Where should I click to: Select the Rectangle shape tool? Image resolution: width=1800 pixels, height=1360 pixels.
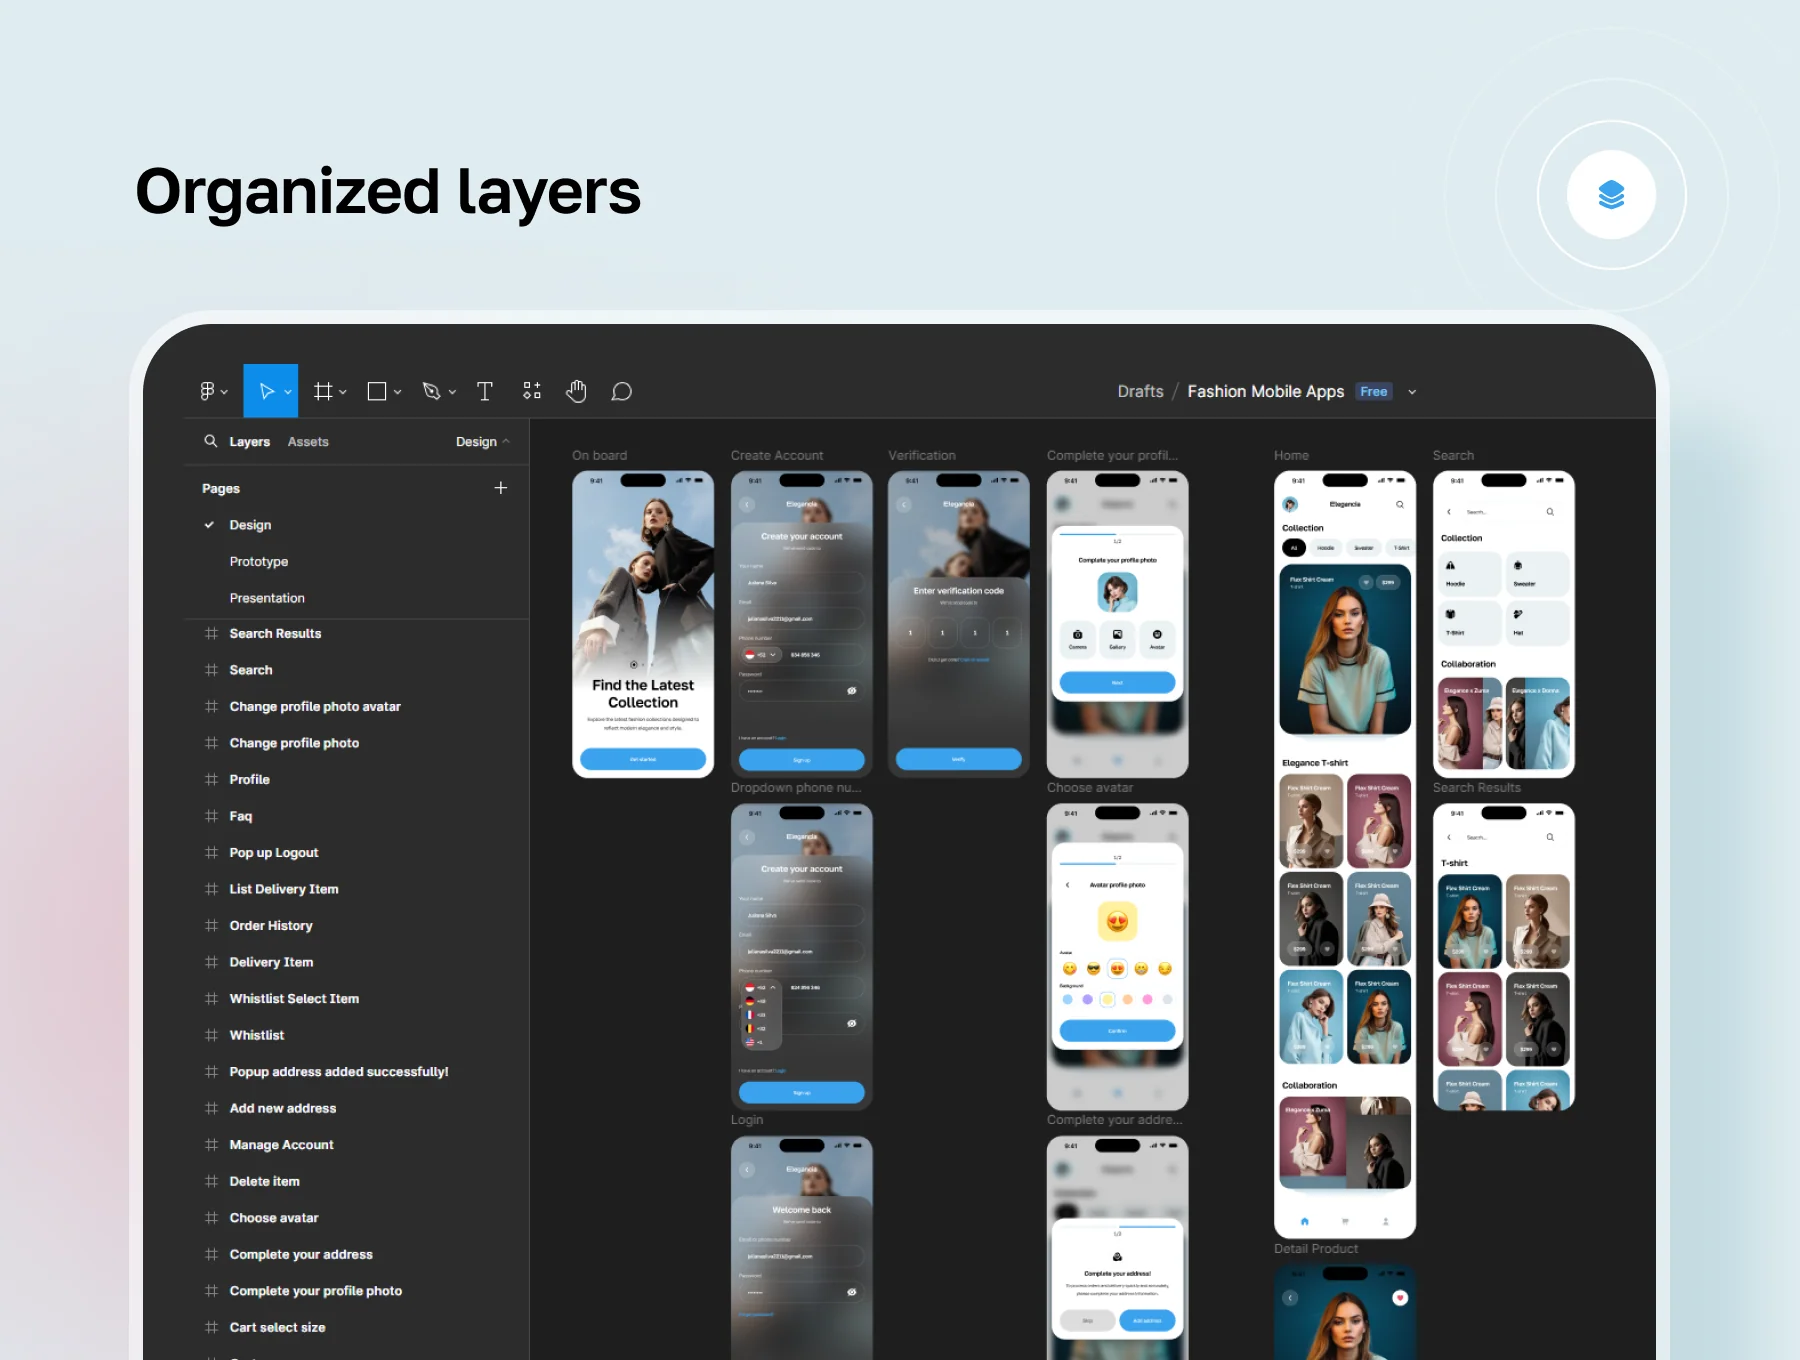coord(377,391)
